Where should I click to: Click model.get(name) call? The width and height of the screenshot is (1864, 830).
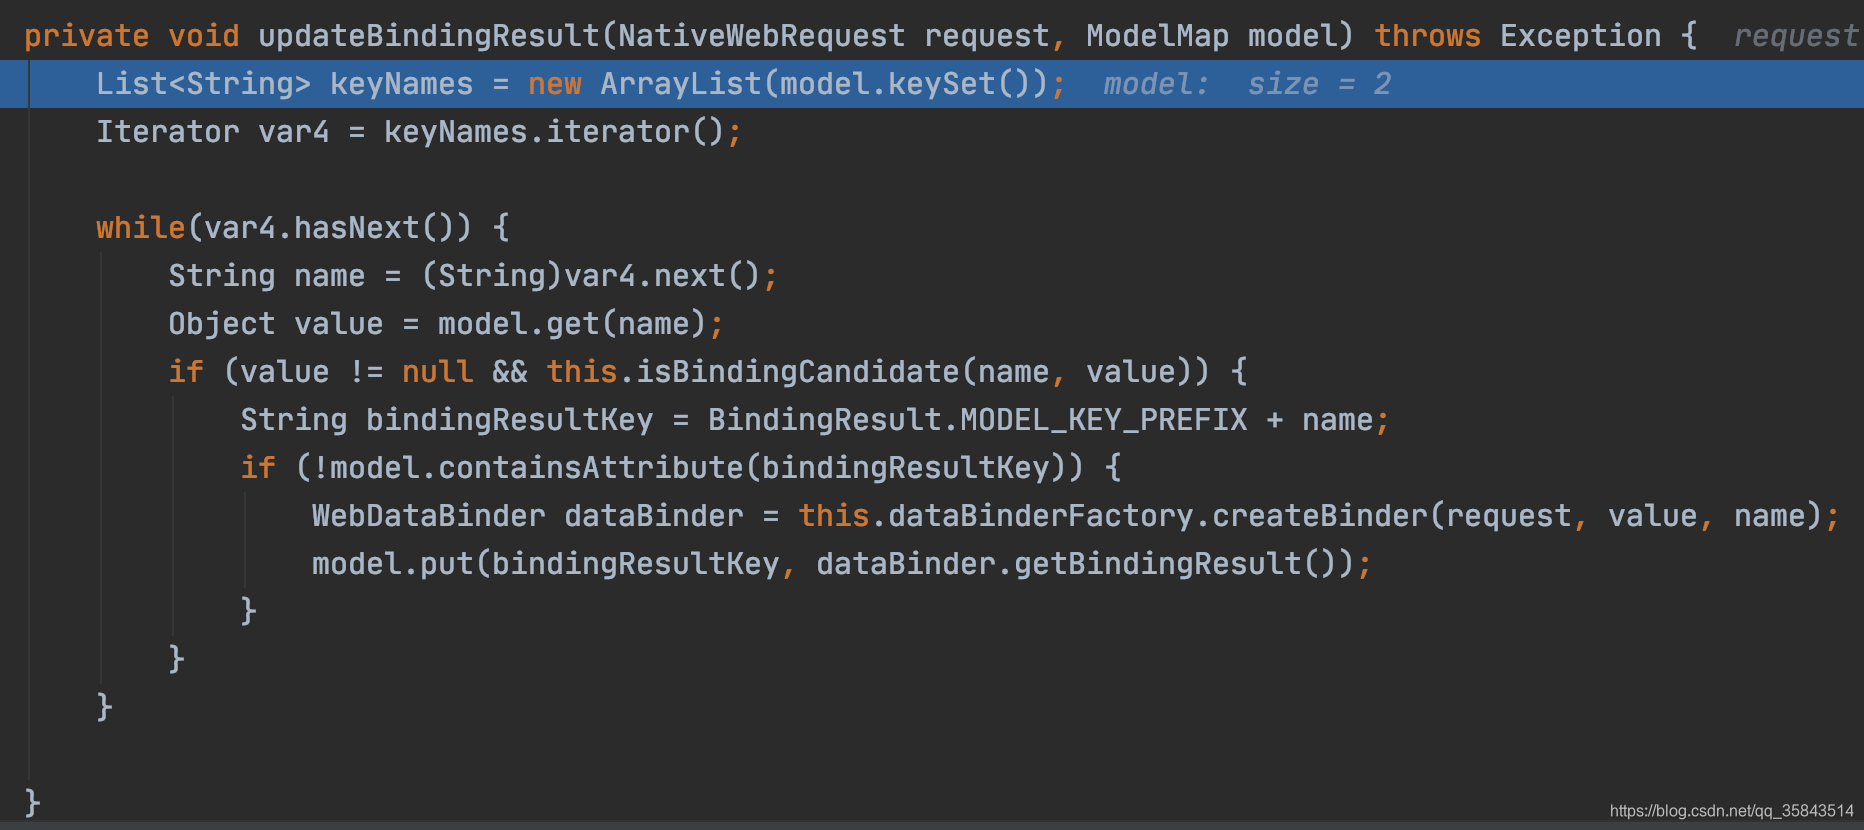[573, 324]
